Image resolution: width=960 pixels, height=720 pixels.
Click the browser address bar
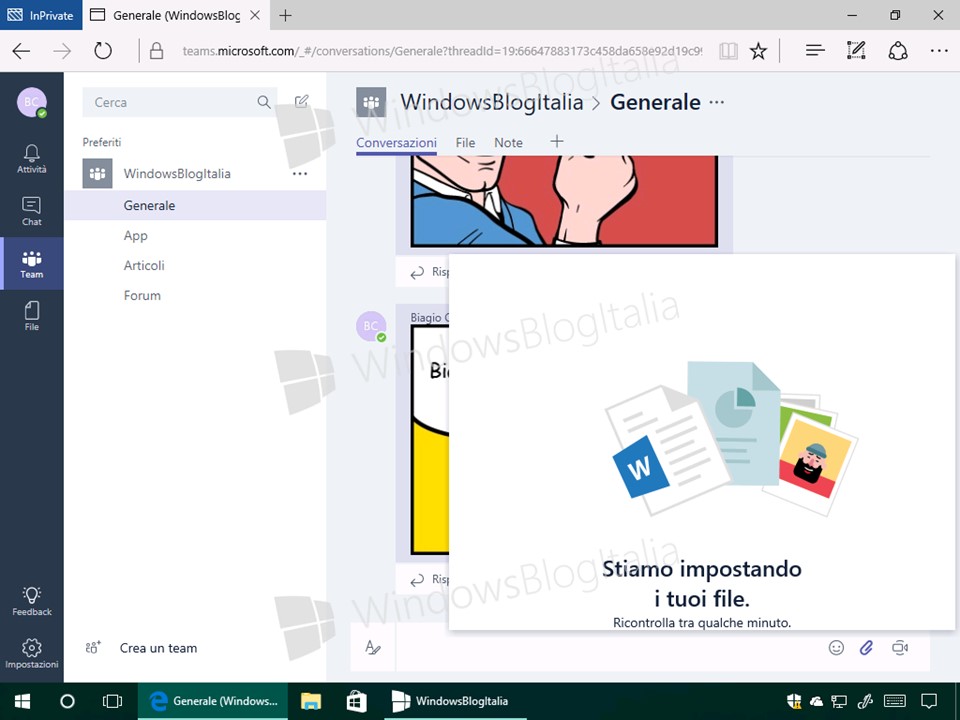tap(442, 51)
